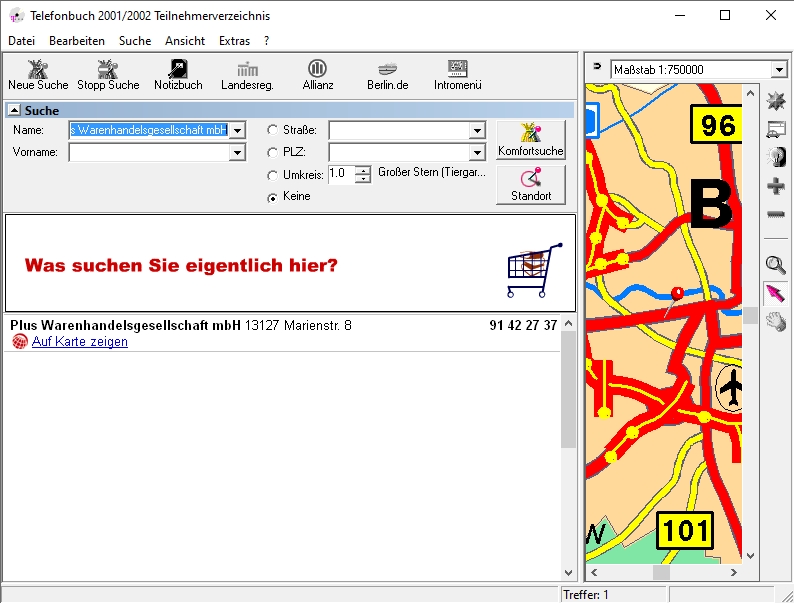Viewport: 794px width, 603px height.
Task: Open the Extras menu
Action: click(234, 41)
